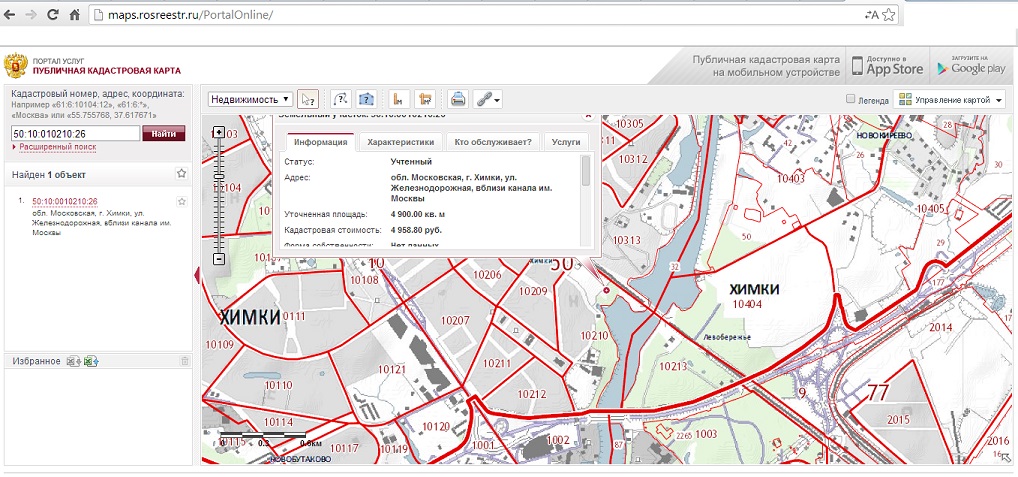This screenshot has height=477, width=1018.
Task: Click the translate page icon in address bar
Action: pos(871,15)
